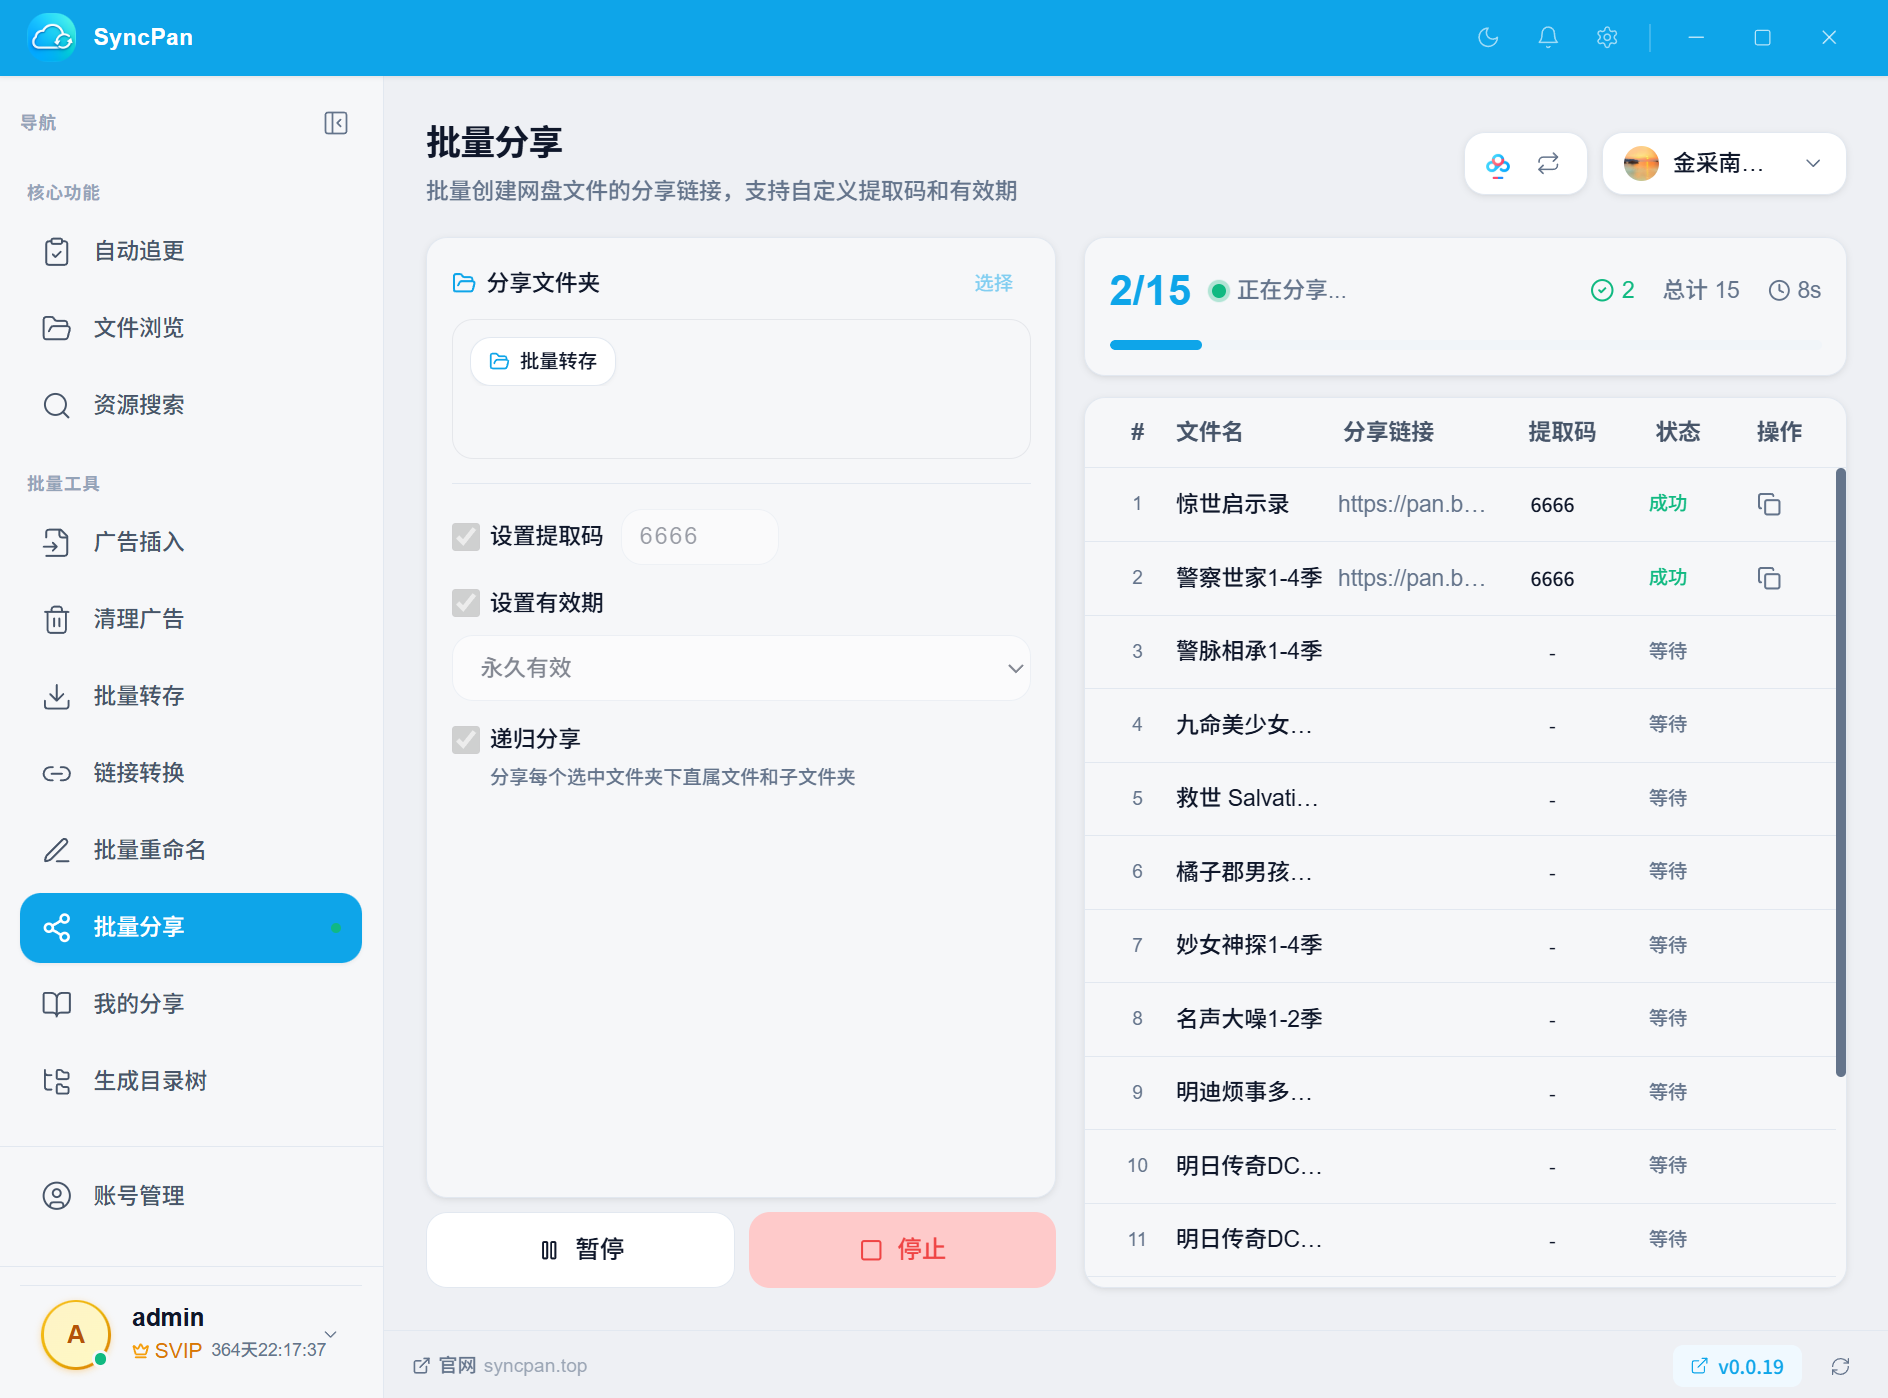
Task: Click file name 妙女神探1-4季
Action: 1249,945
